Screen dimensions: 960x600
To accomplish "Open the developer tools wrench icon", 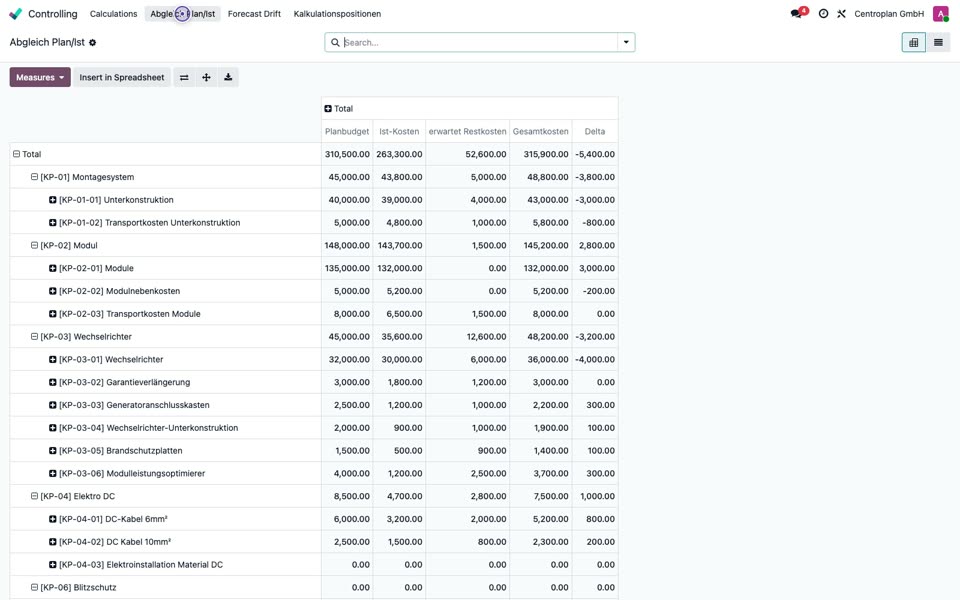I will pos(841,13).
